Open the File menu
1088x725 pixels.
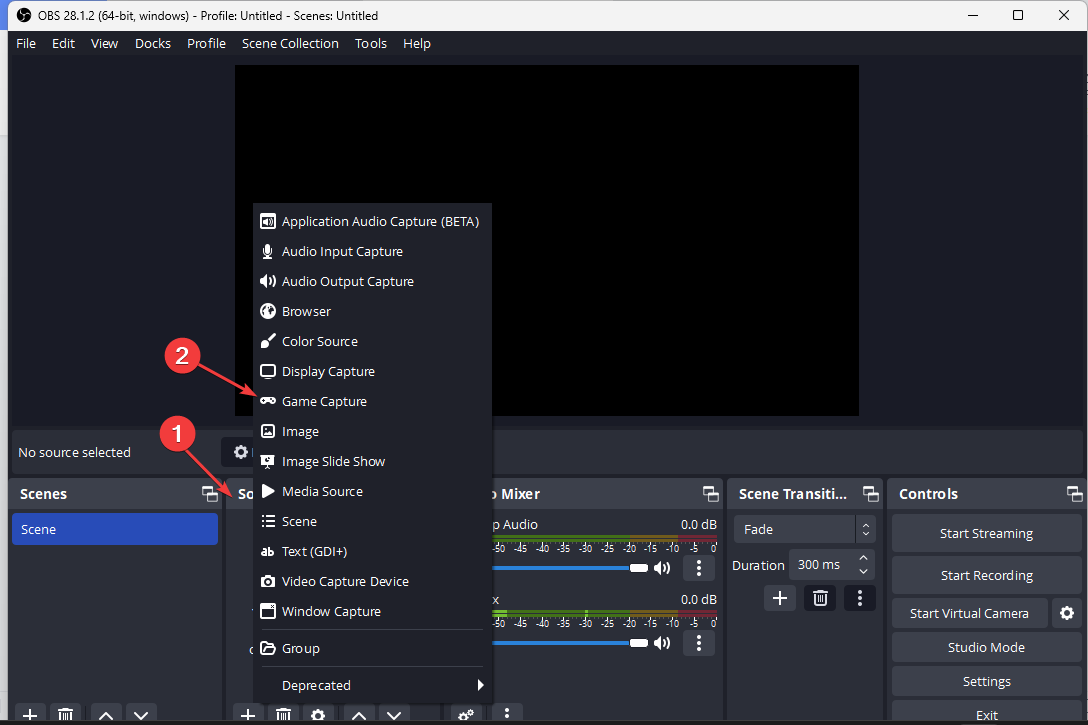click(26, 43)
